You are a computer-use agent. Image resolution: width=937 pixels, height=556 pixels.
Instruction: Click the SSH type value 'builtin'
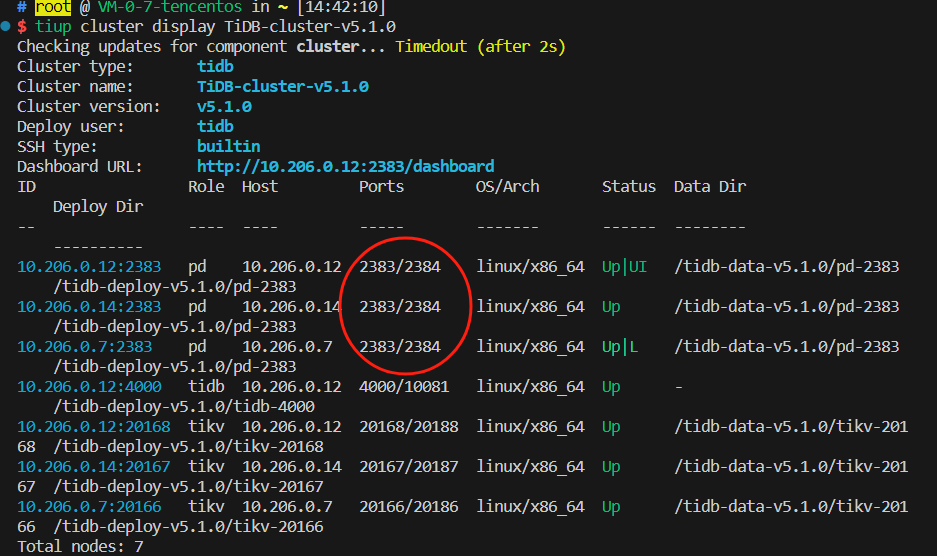(x=228, y=146)
